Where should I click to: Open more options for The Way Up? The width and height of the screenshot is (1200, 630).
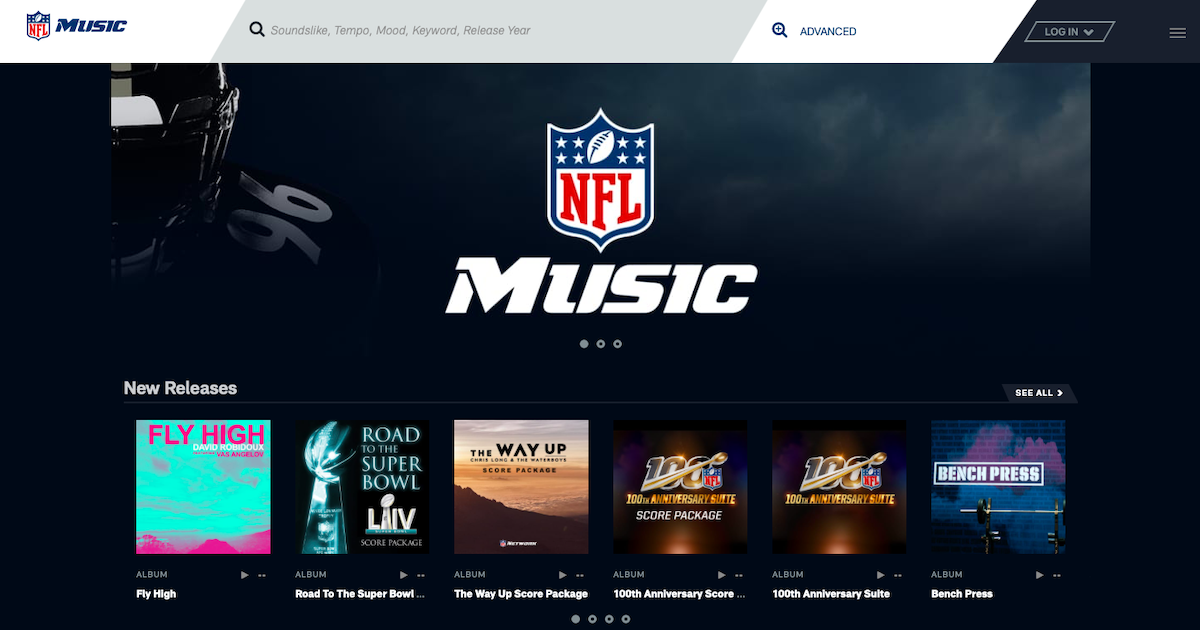(x=580, y=575)
